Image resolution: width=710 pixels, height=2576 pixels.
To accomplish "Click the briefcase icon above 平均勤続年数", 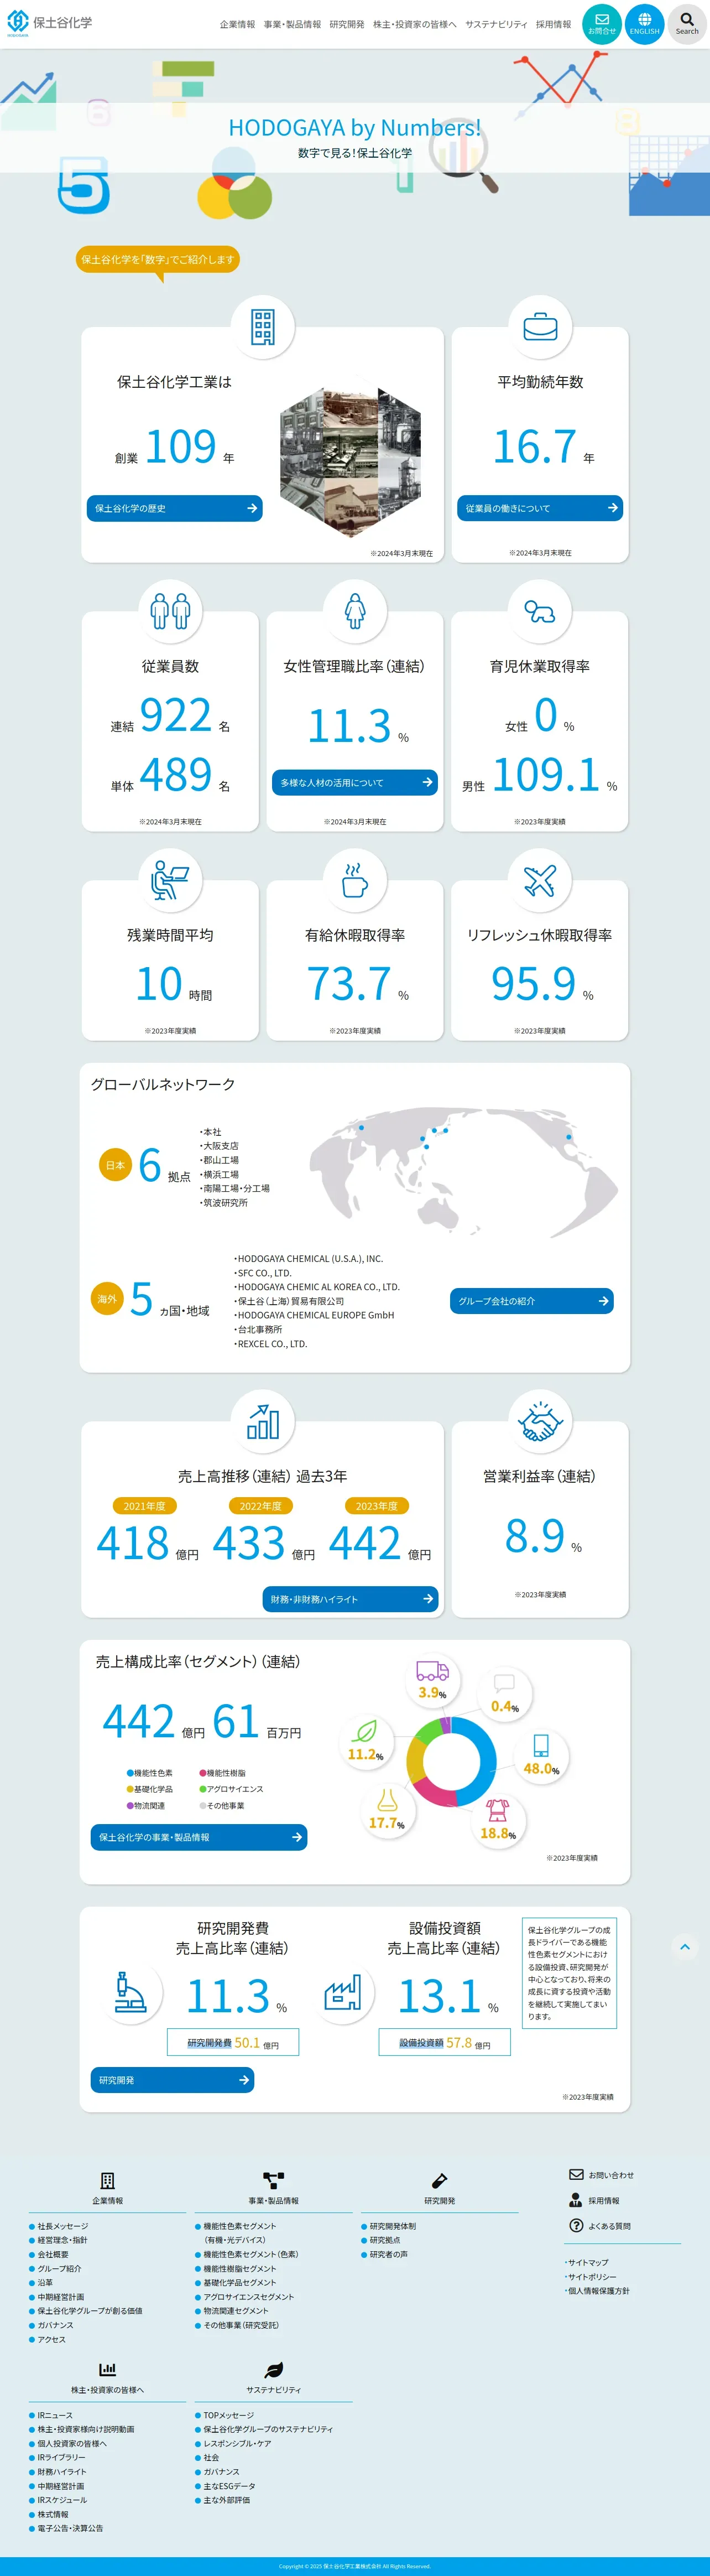I will (x=540, y=327).
